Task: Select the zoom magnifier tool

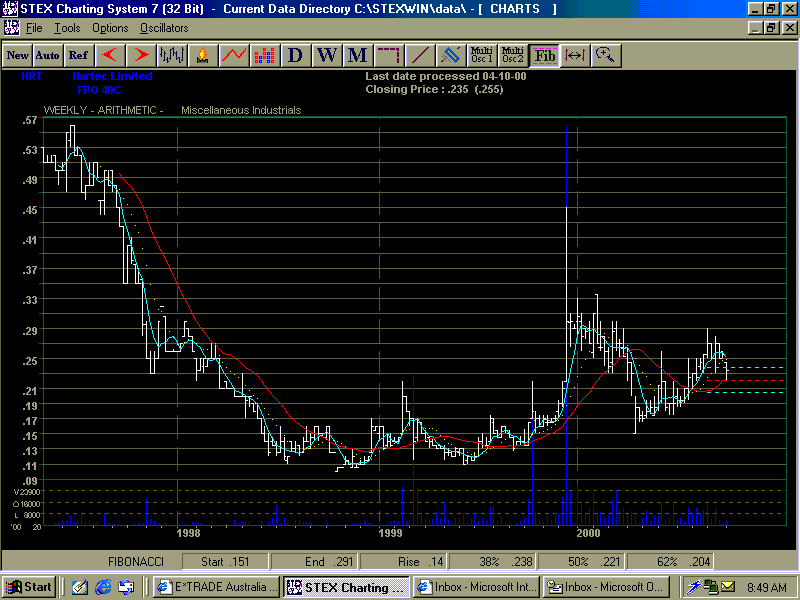Action: point(606,55)
